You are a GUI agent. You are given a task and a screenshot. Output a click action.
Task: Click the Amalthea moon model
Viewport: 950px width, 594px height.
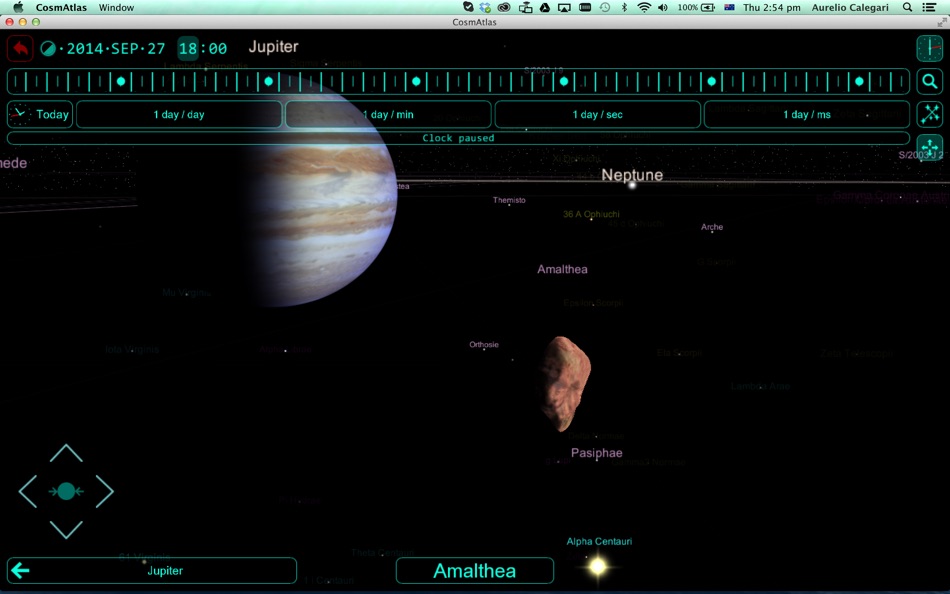(563, 384)
